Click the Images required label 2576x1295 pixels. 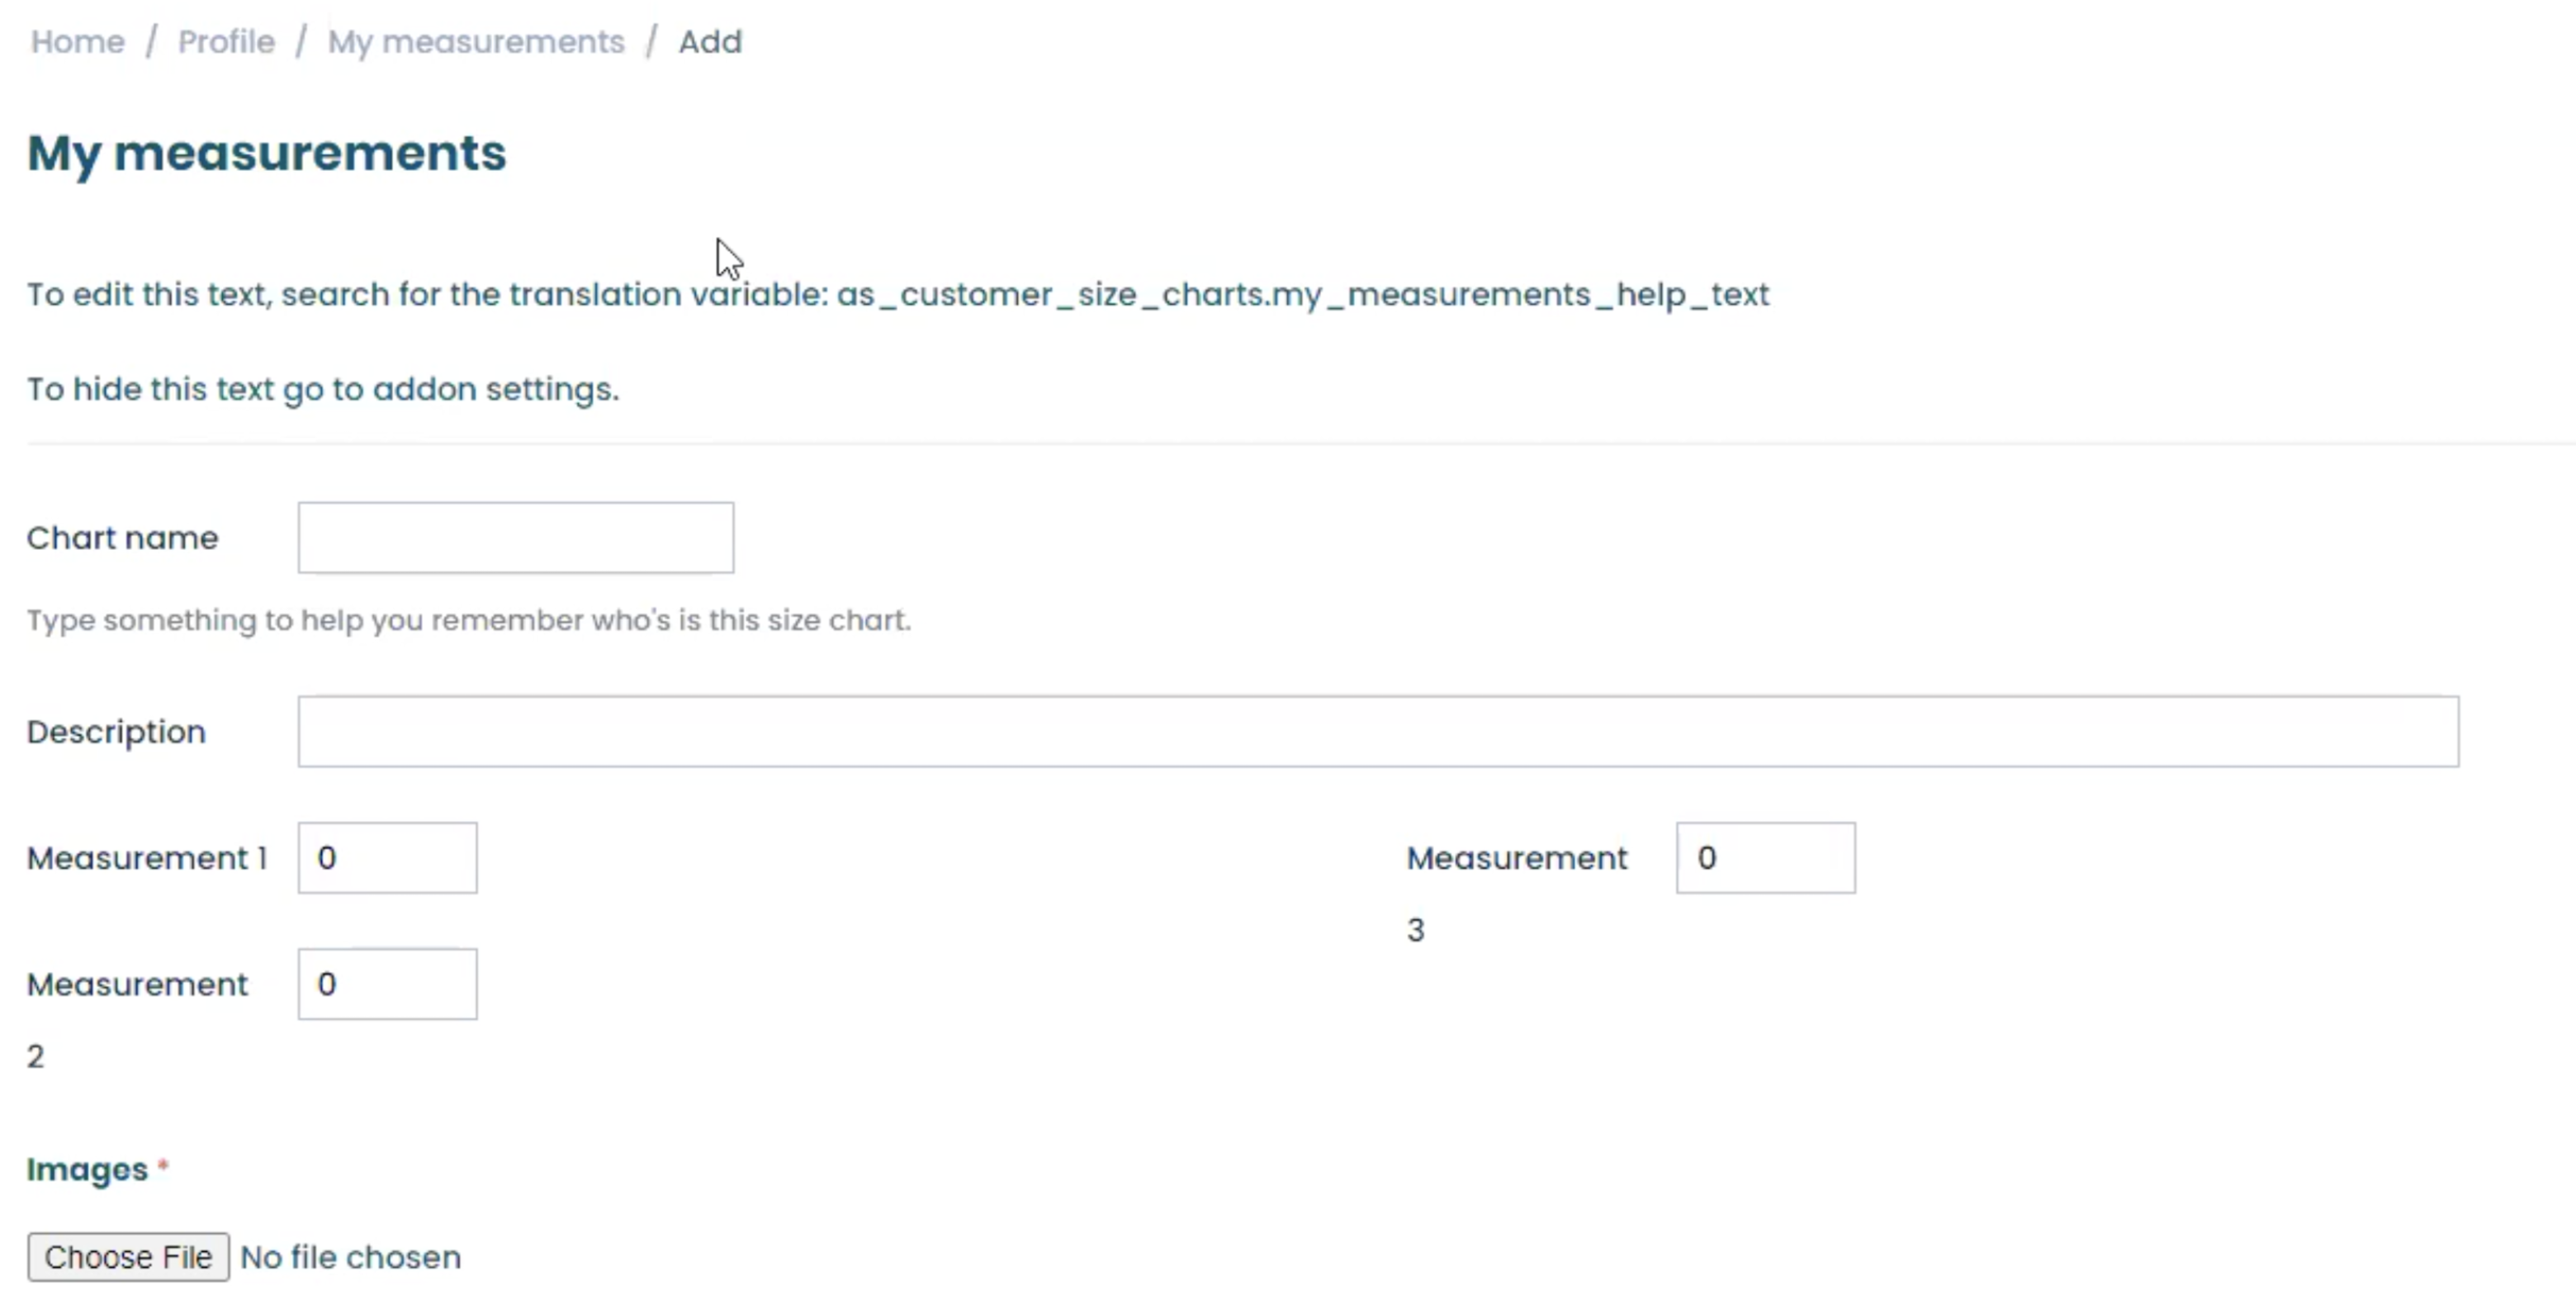click(x=97, y=1169)
